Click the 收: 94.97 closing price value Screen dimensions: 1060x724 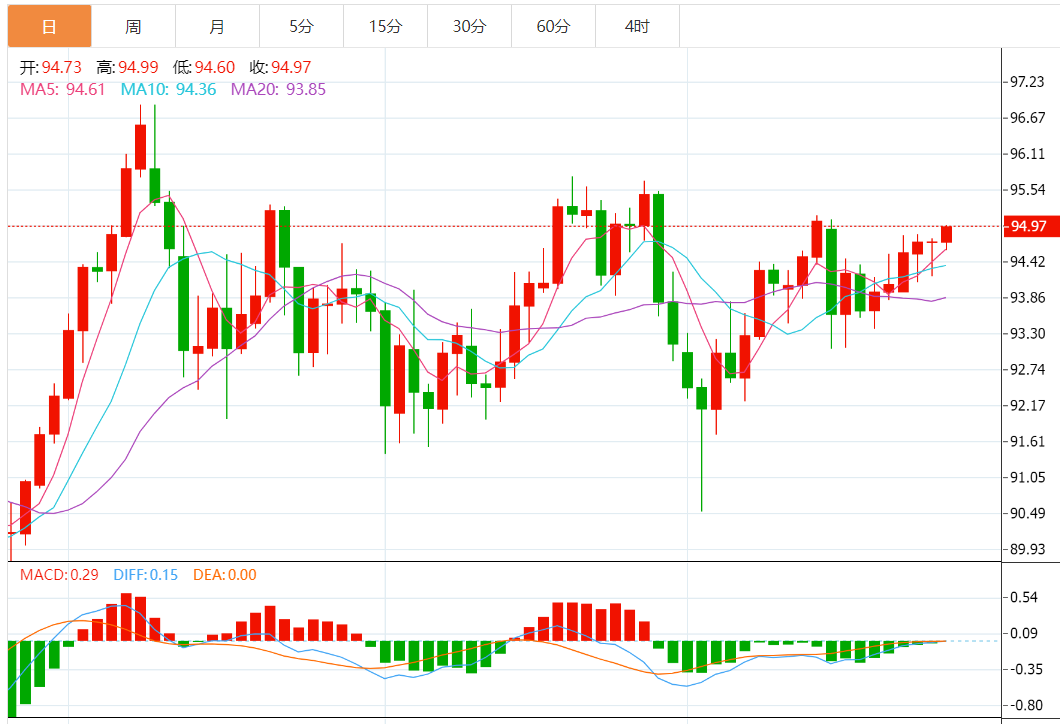[280, 67]
